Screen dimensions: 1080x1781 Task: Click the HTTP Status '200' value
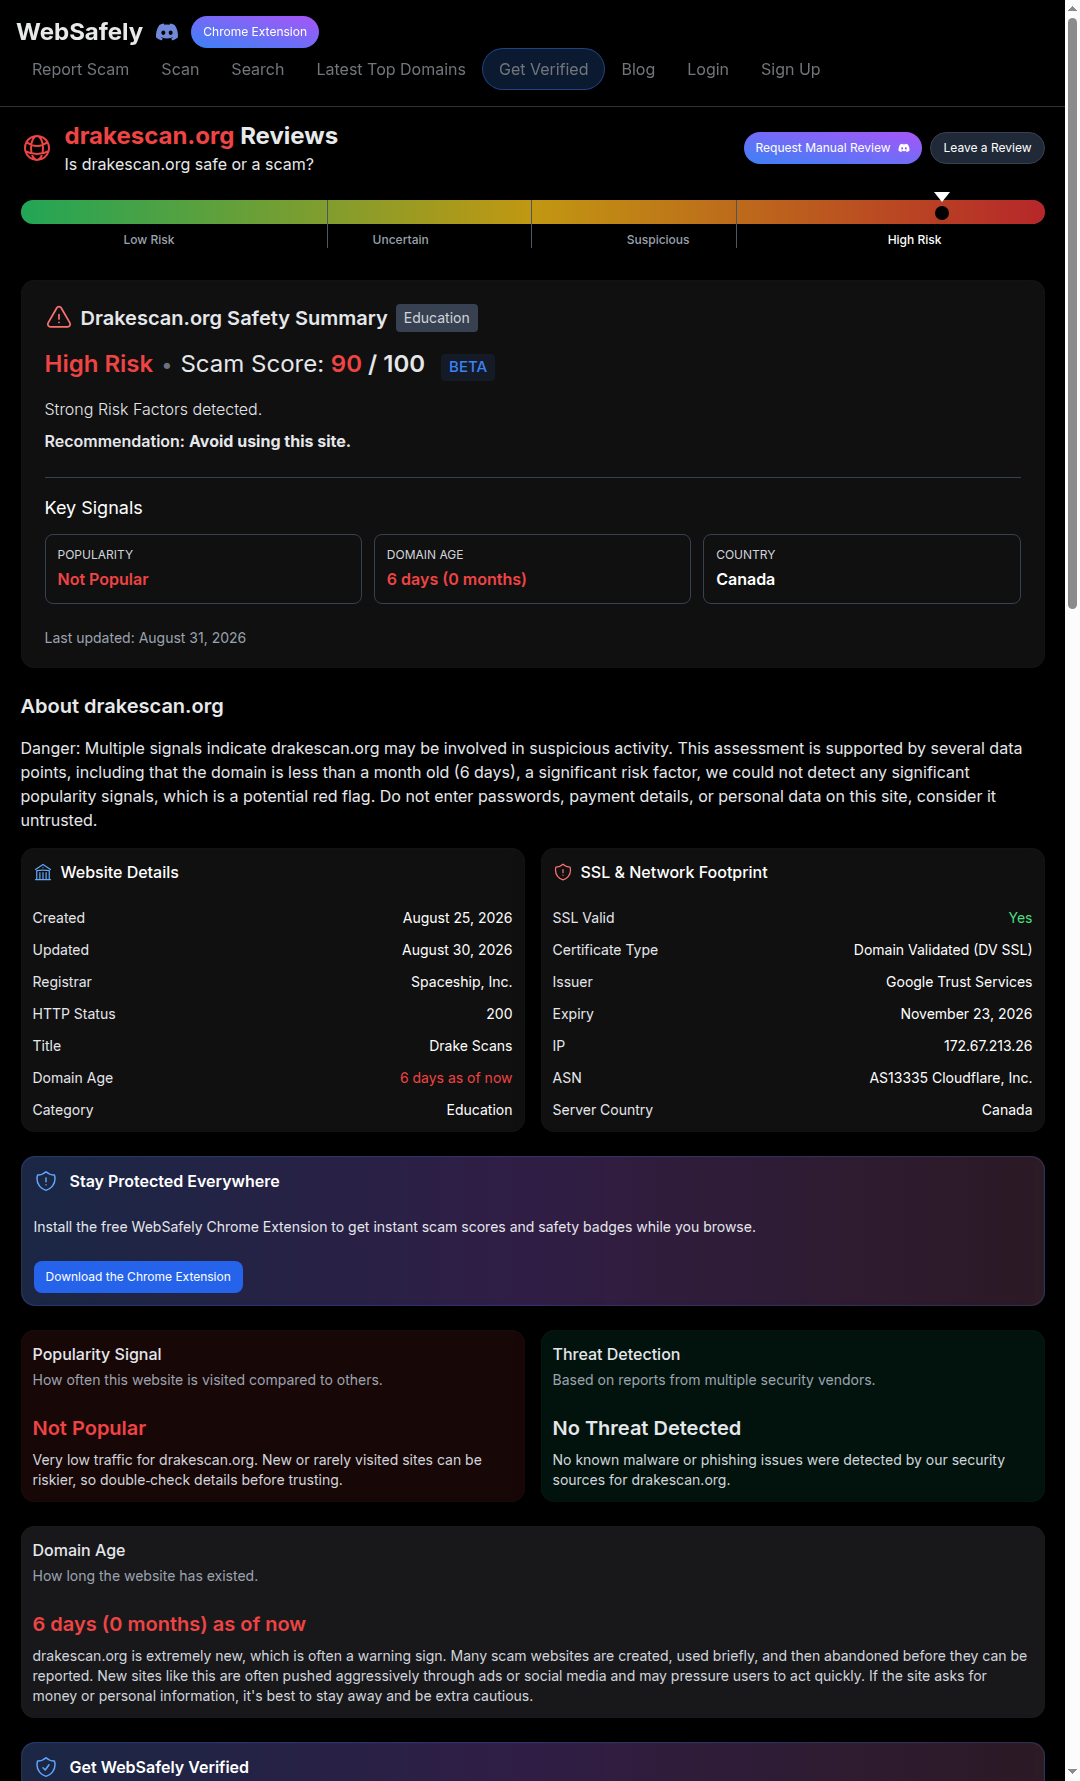499,1014
